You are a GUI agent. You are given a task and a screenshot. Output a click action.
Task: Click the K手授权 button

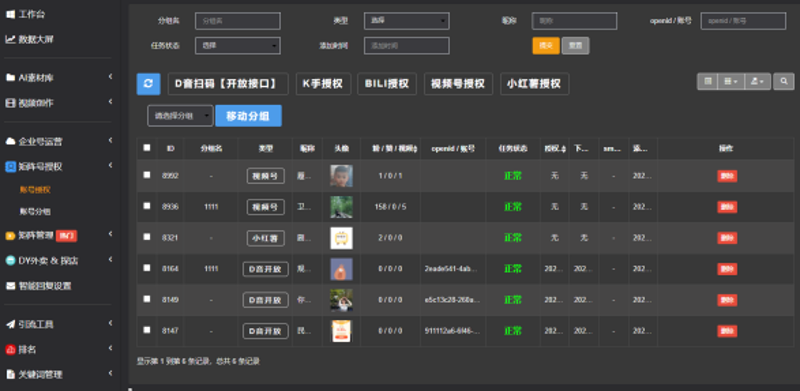coord(323,84)
